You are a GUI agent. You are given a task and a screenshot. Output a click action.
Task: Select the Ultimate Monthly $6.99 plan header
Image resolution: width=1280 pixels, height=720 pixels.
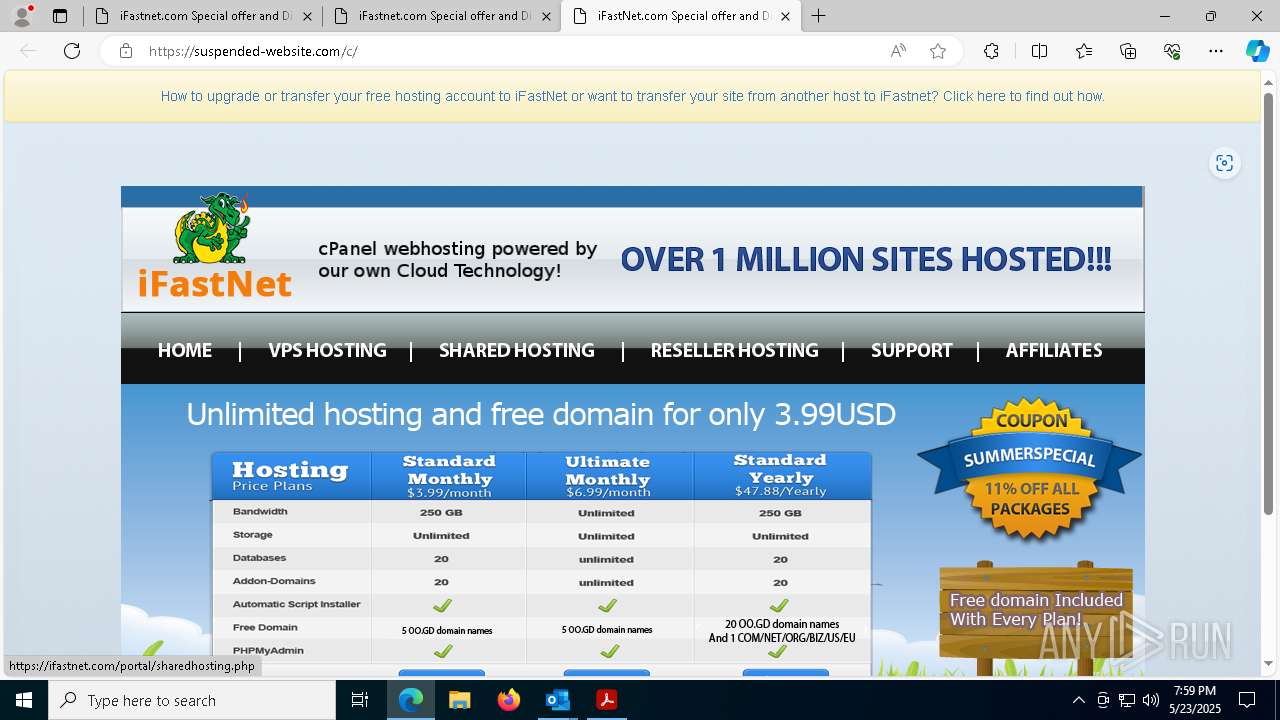(x=608, y=476)
